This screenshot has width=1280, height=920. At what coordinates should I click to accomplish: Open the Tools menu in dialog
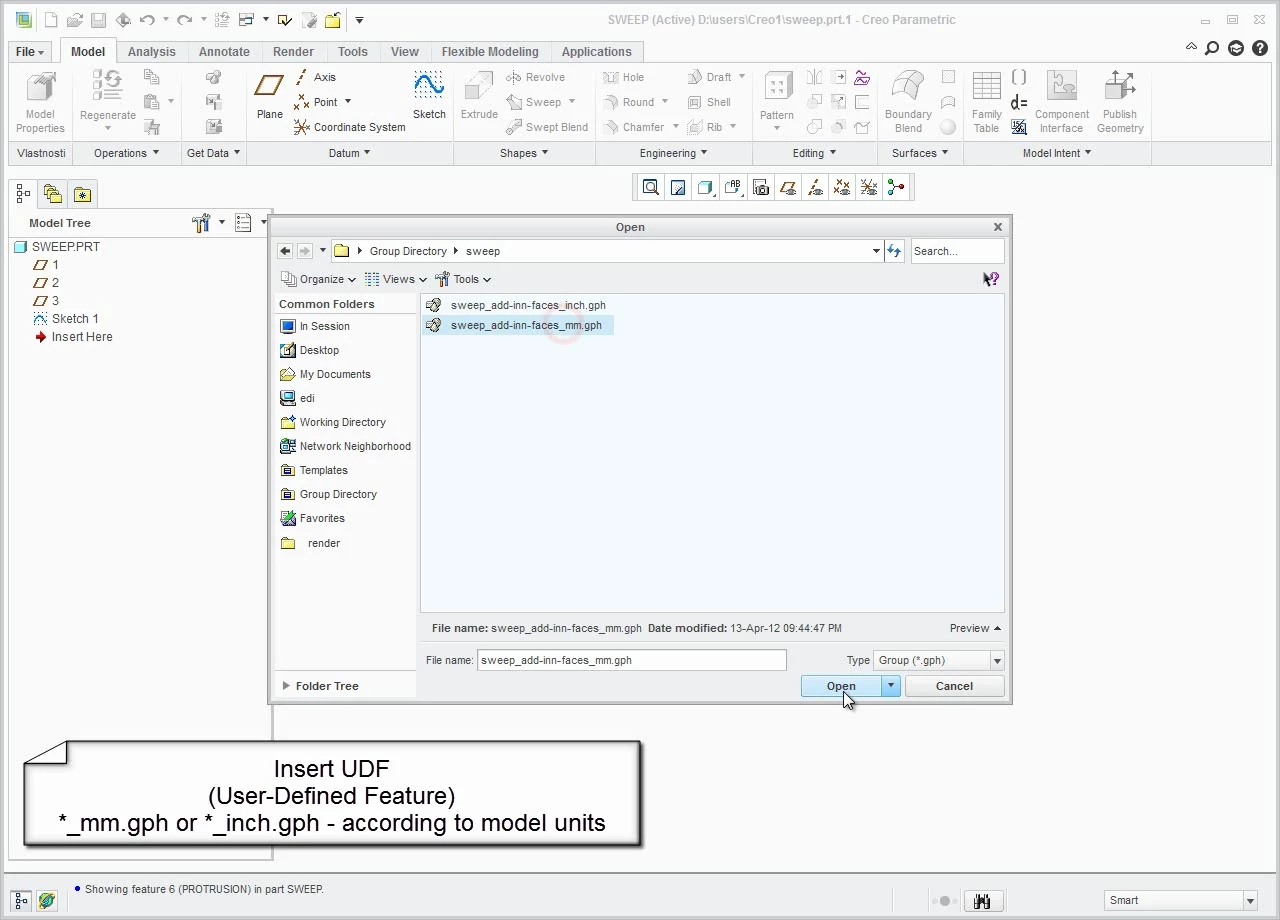coord(463,279)
